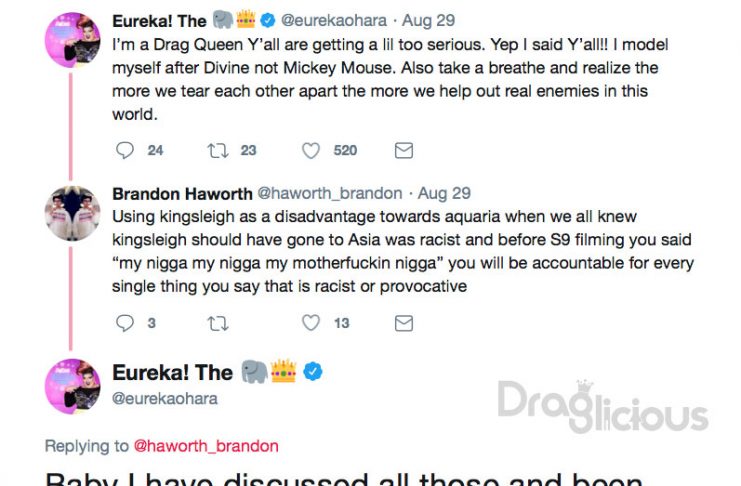Click verified badge on bottom Eureka reply

(x=313, y=372)
